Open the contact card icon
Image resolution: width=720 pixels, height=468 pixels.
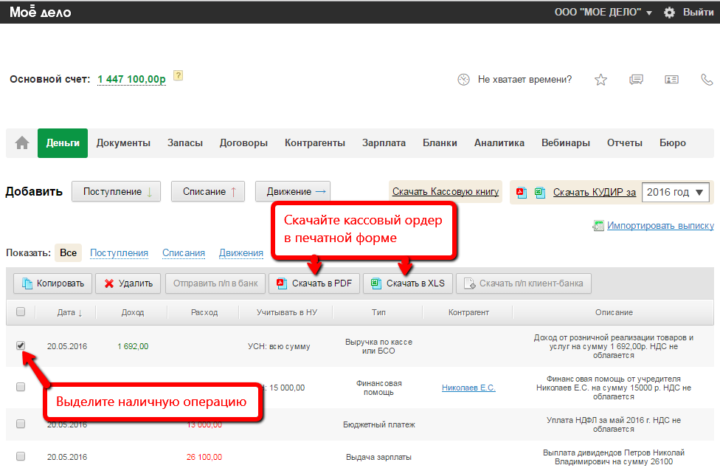click(671, 80)
